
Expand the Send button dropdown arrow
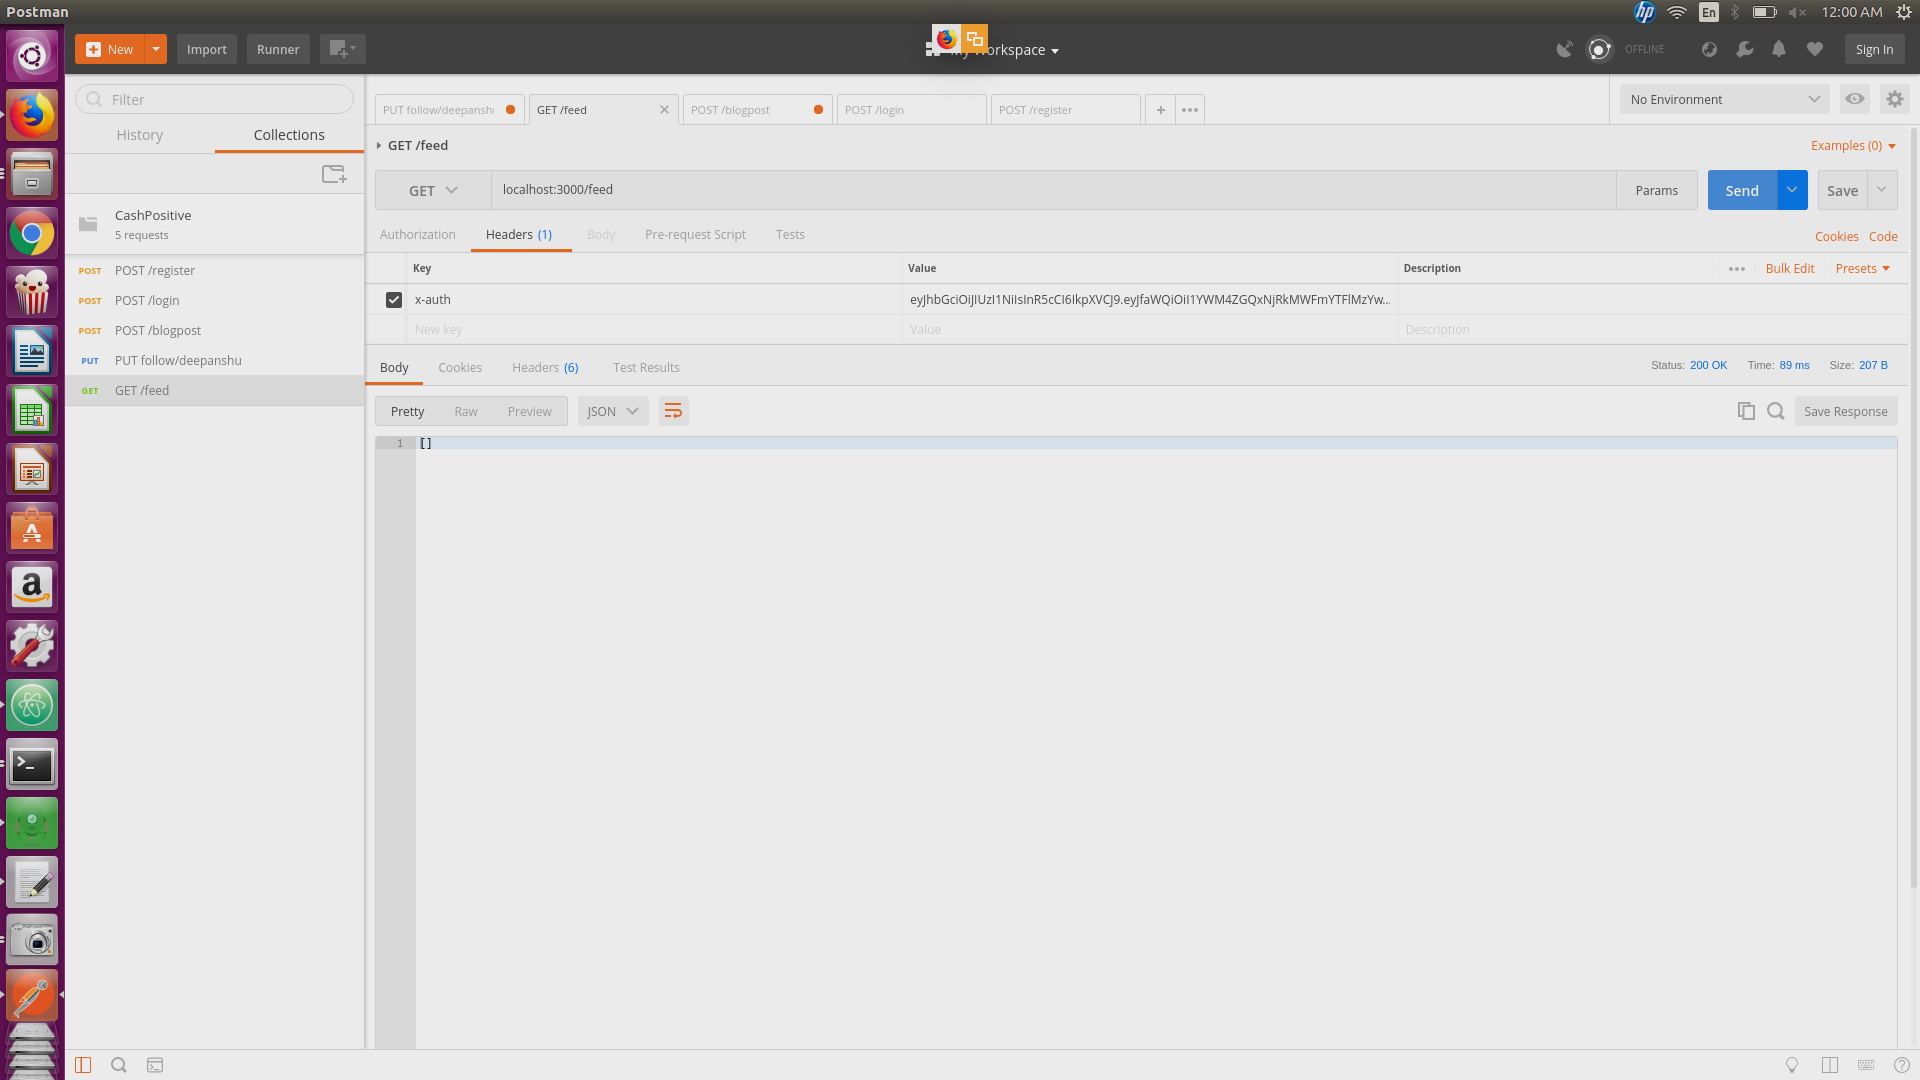[x=1792, y=190]
